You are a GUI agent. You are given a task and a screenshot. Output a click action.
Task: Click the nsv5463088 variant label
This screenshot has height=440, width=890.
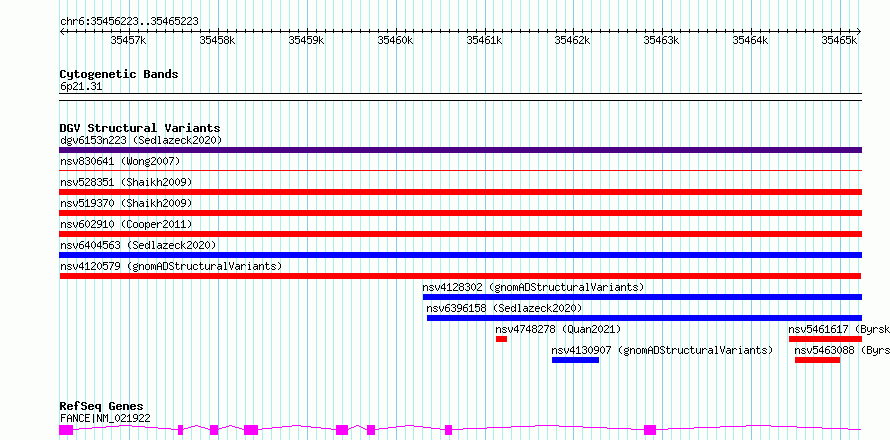pyautogui.click(x=842, y=350)
